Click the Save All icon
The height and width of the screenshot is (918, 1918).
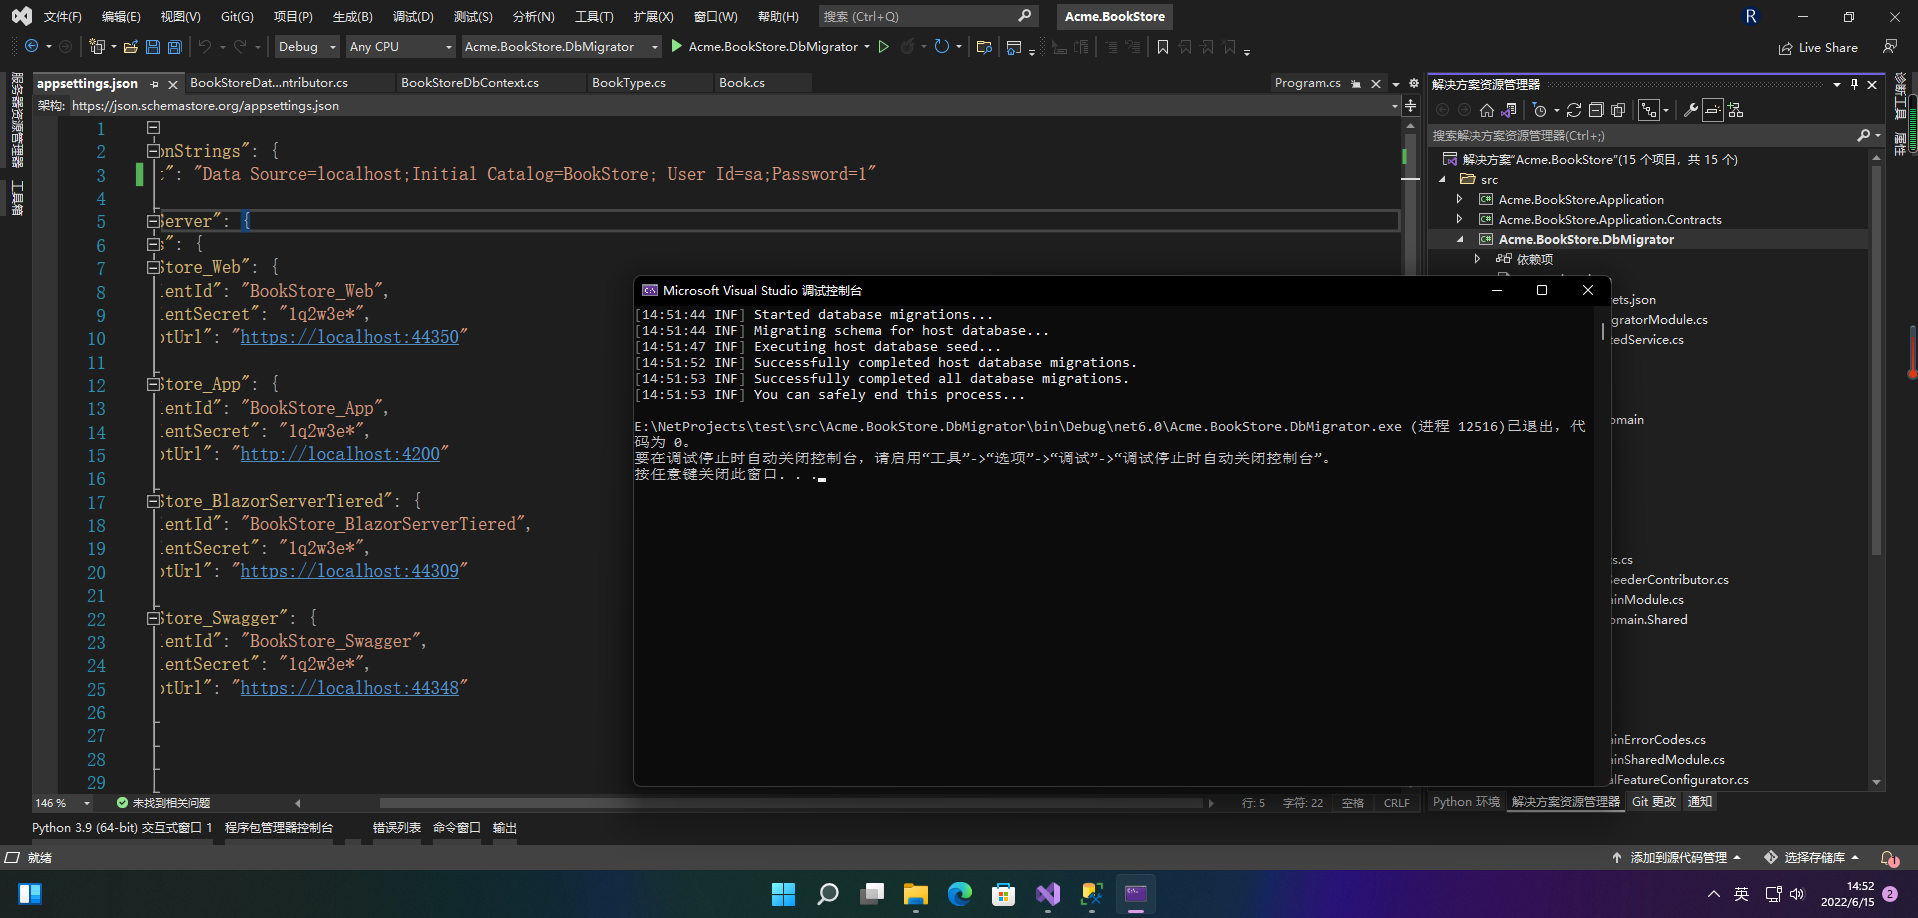coord(174,47)
